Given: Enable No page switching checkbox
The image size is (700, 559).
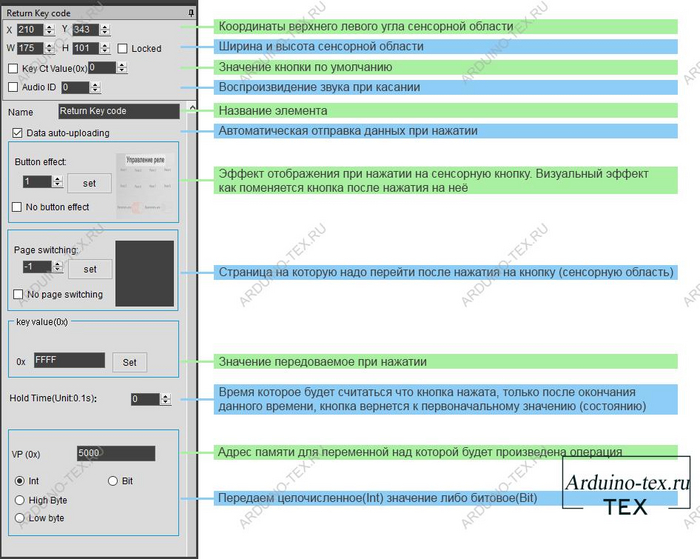Looking at the screenshot, I should pos(17,294).
